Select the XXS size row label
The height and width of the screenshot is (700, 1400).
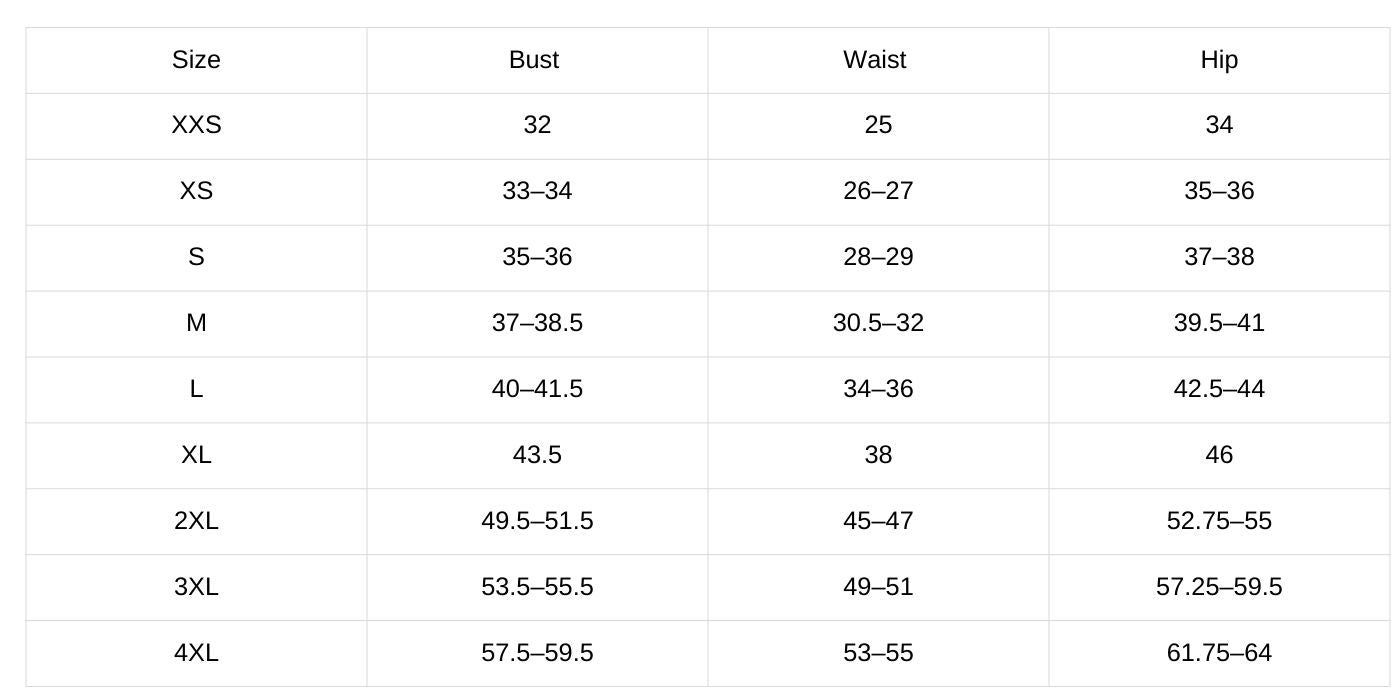[196, 125]
